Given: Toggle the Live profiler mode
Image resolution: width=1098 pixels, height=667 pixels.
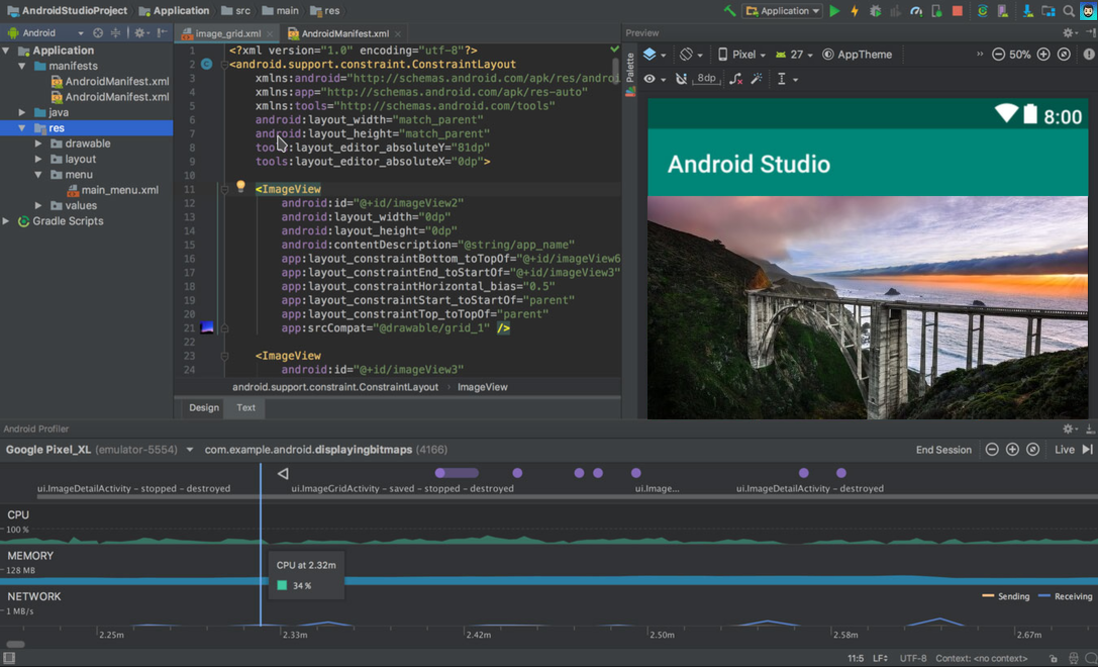Looking at the screenshot, I should click(x=1064, y=450).
